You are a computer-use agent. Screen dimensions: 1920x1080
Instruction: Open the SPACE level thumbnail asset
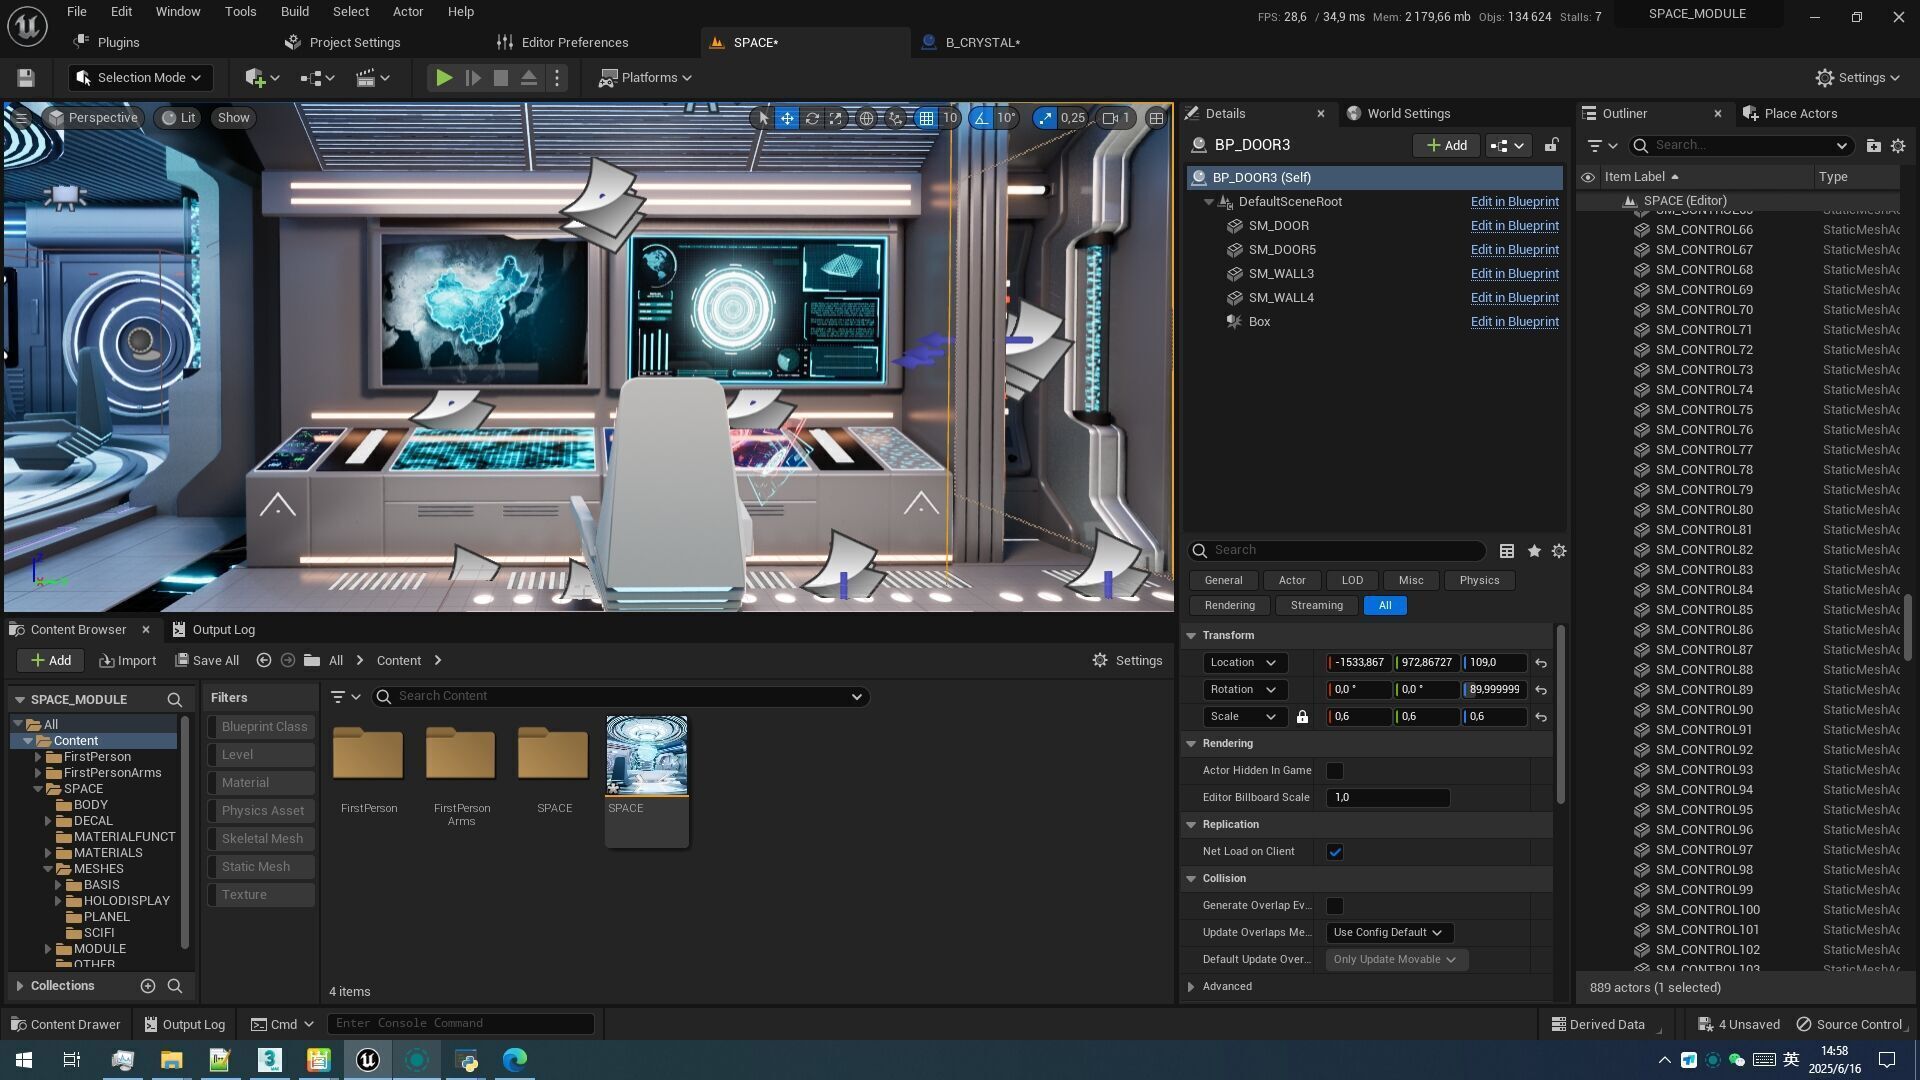(x=646, y=755)
